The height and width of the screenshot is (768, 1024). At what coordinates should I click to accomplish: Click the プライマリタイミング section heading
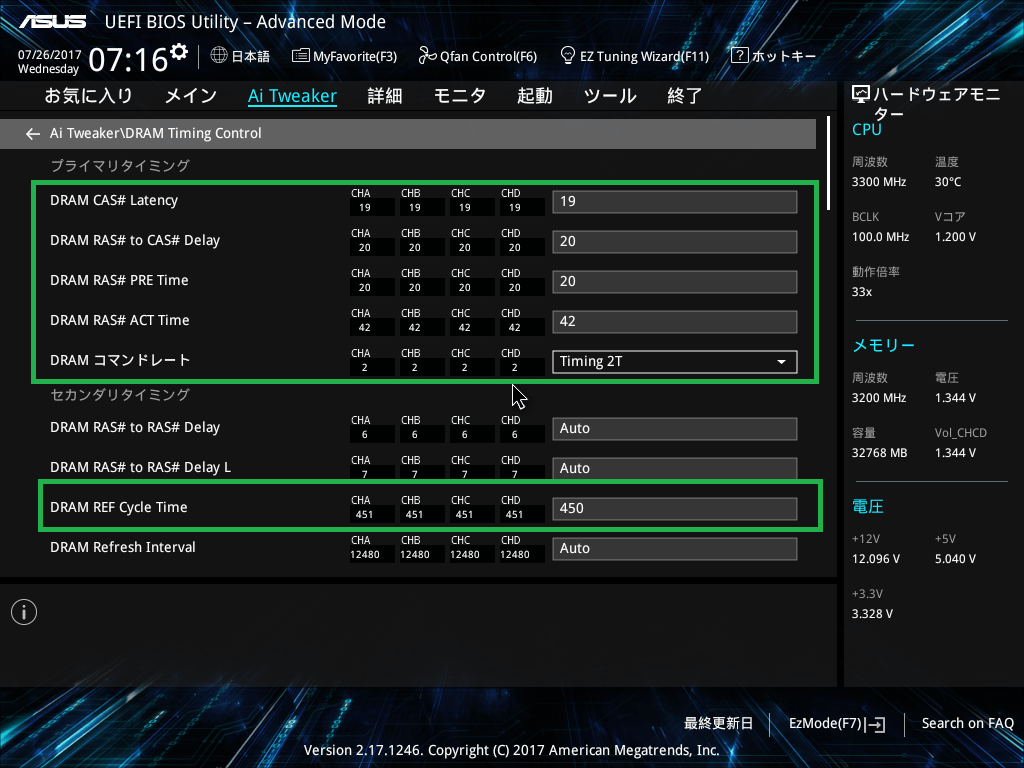coord(120,166)
